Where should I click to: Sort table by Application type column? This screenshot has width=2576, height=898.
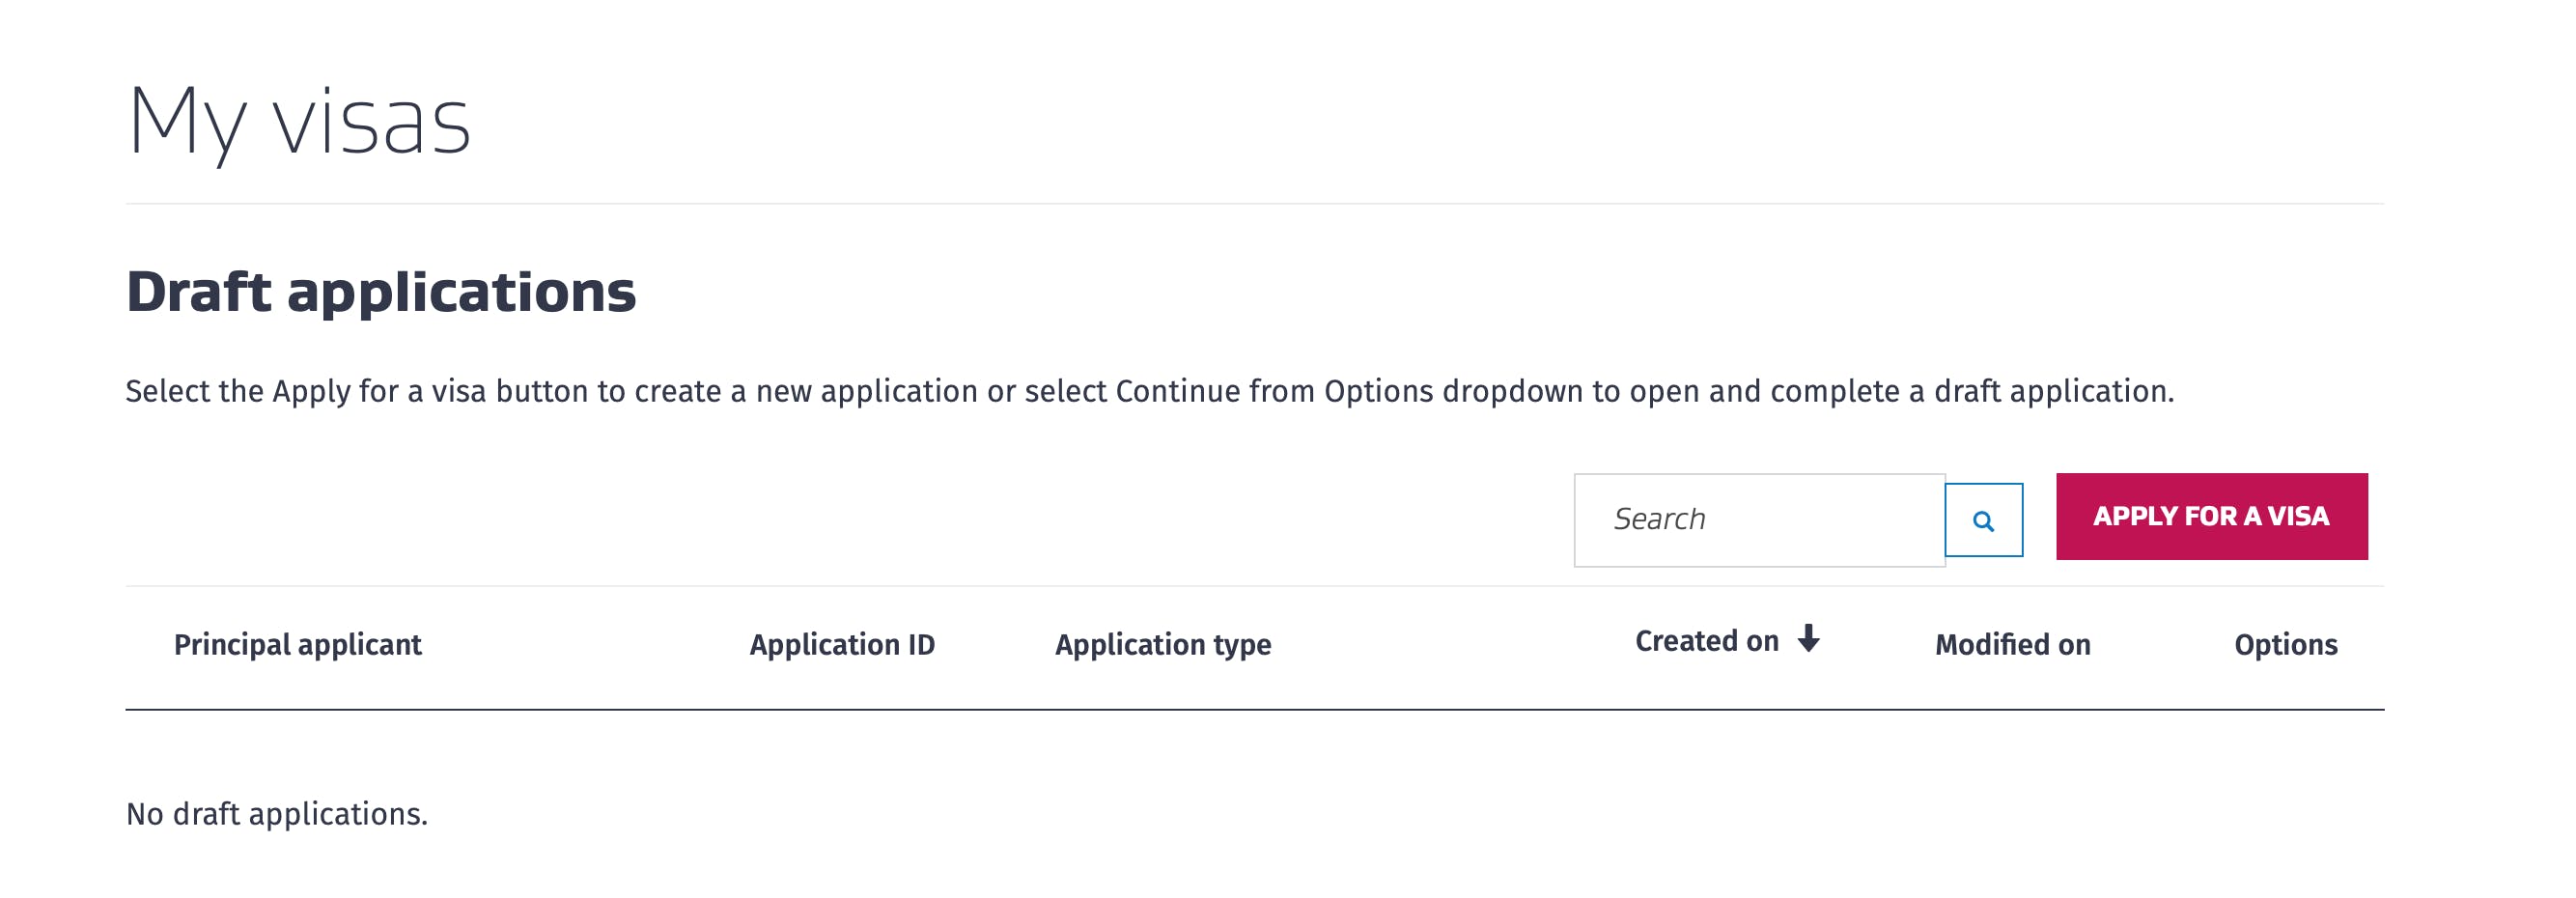click(x=1163, y=645)
